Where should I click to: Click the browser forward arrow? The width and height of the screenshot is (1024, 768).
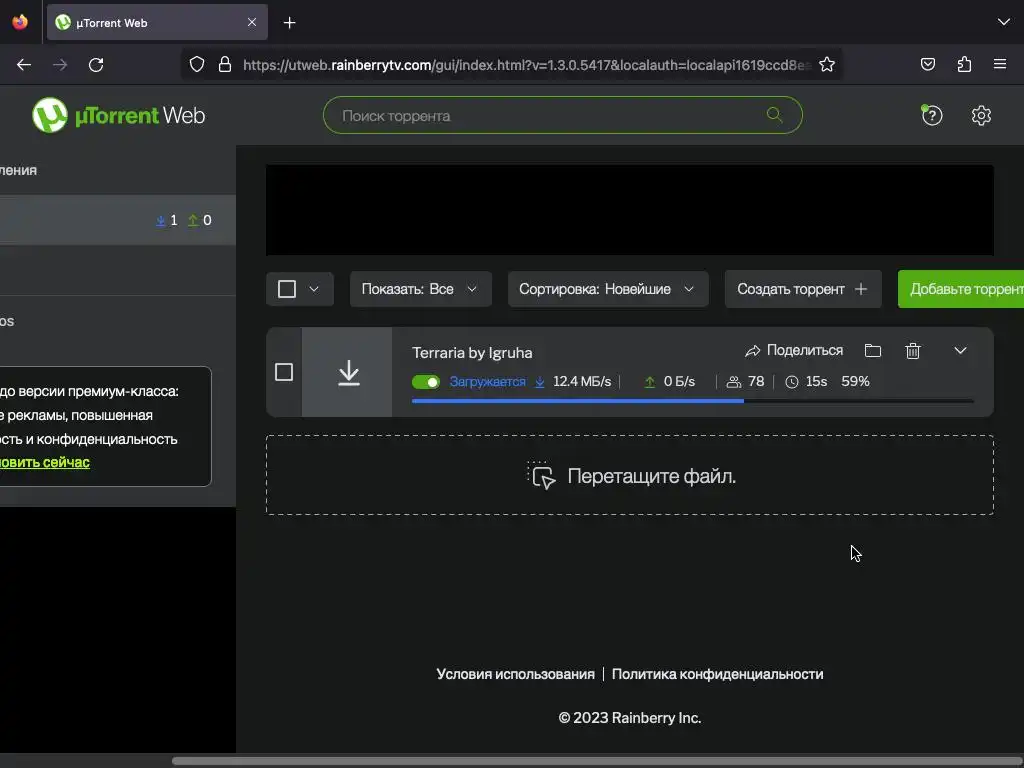pyautogui.click(x=60, y=65)
